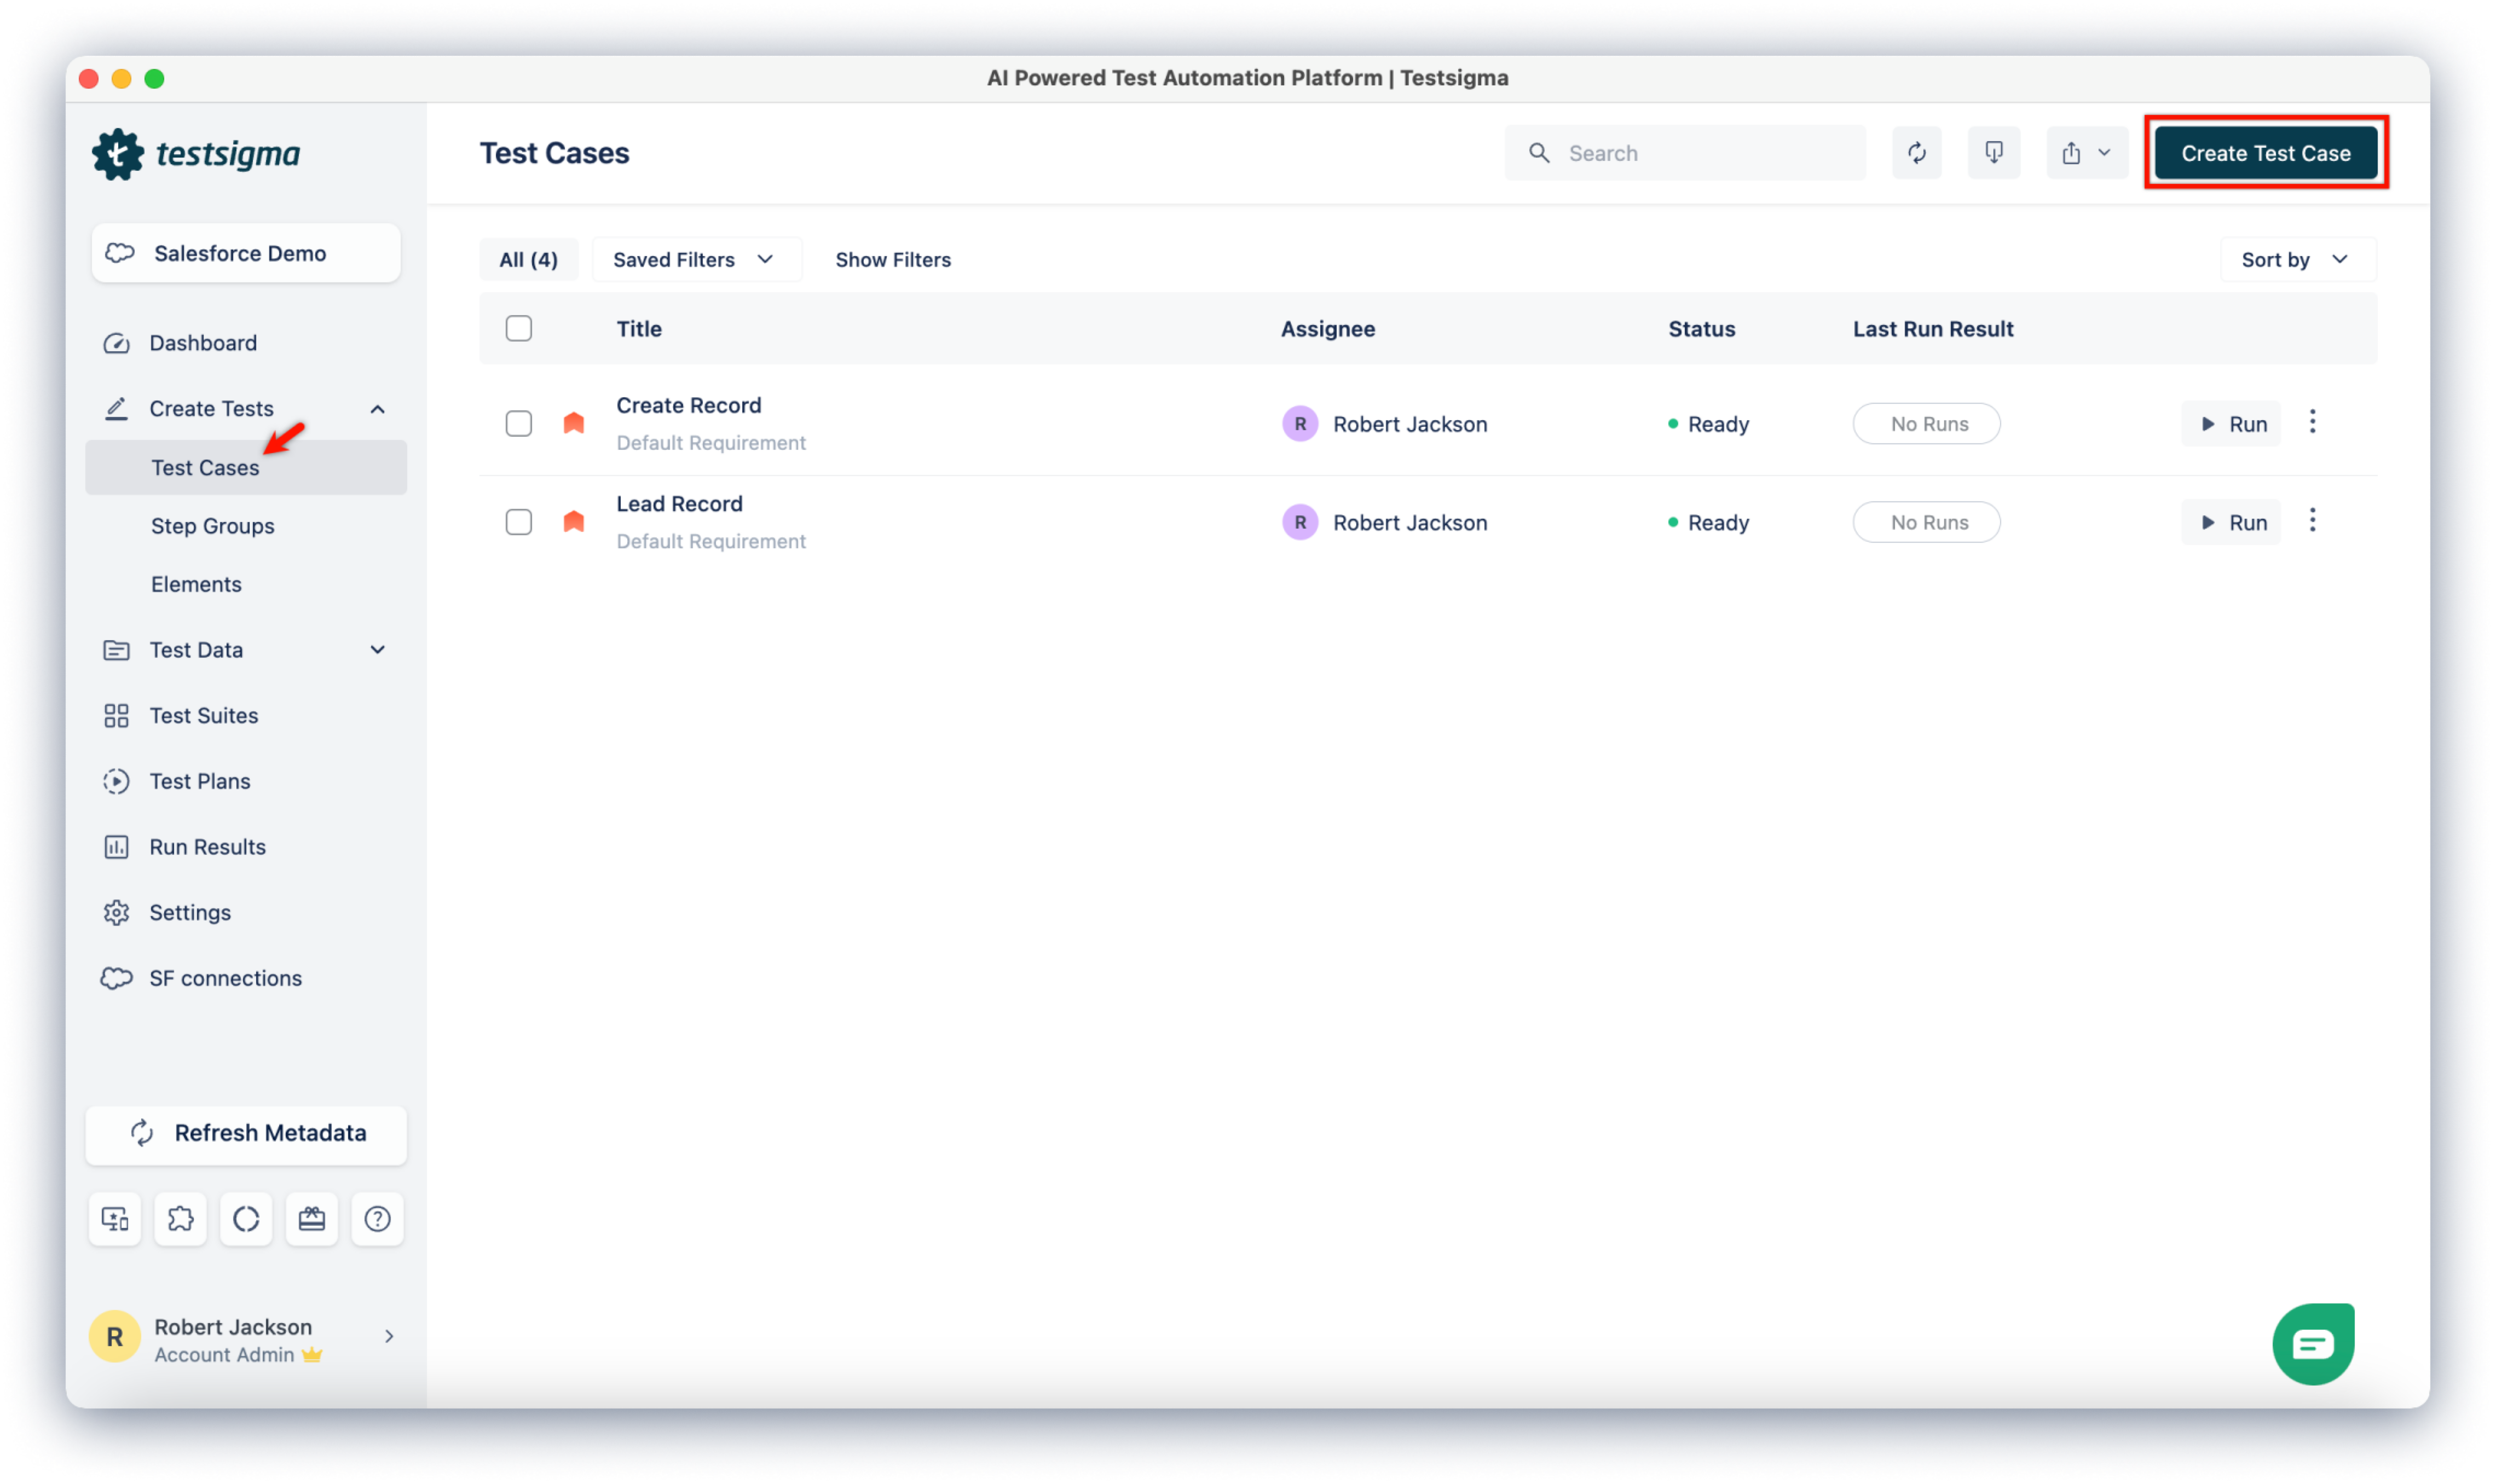Click Show Filters
This screenshot has height=1484, width=2496.
pos(893,260)
